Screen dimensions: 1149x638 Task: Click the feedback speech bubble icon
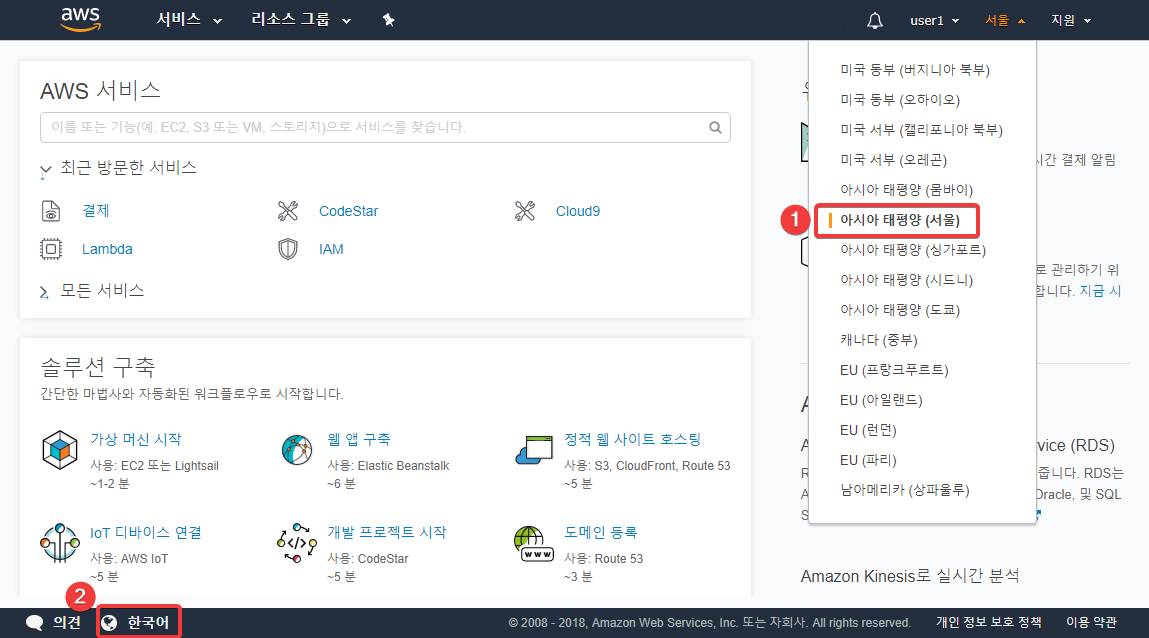tap(34, 623)
